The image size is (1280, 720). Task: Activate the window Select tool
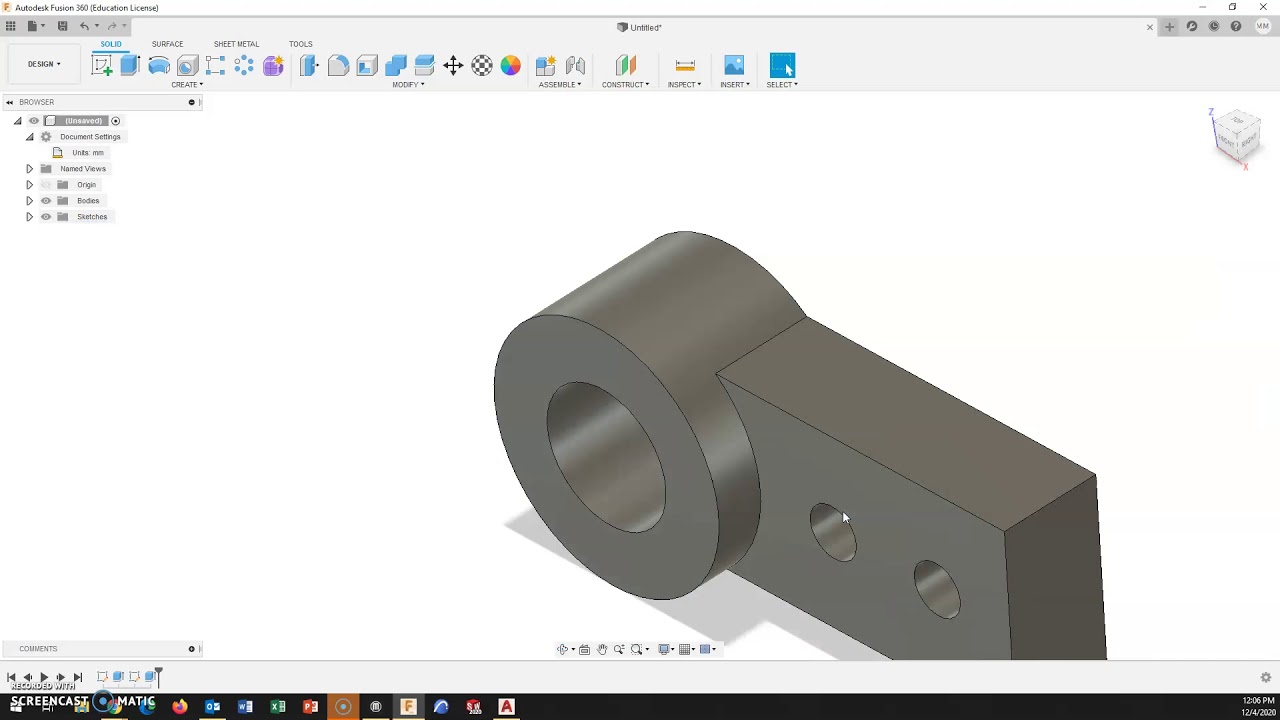[x=782, y=66]
